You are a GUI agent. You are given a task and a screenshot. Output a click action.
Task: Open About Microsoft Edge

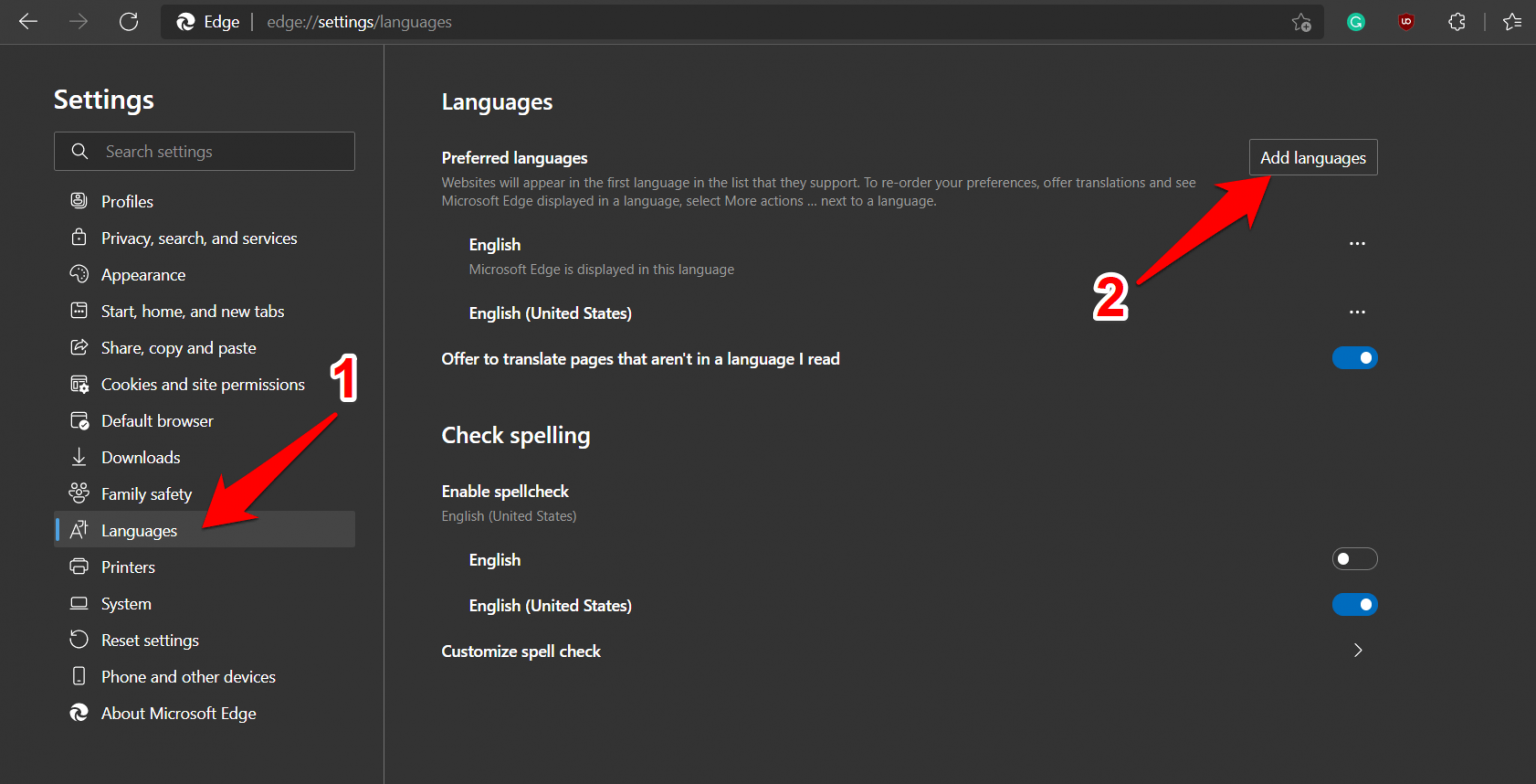[x=175, y=713]
